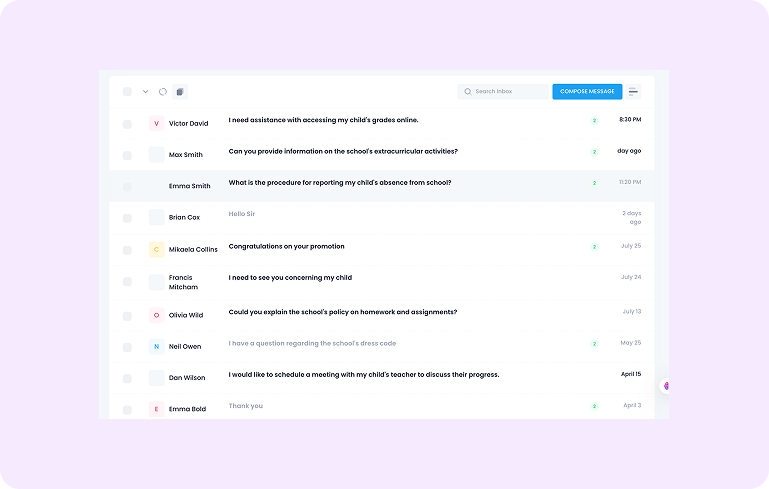Expand the selection dropdown chevron

(x=146, y=92)
